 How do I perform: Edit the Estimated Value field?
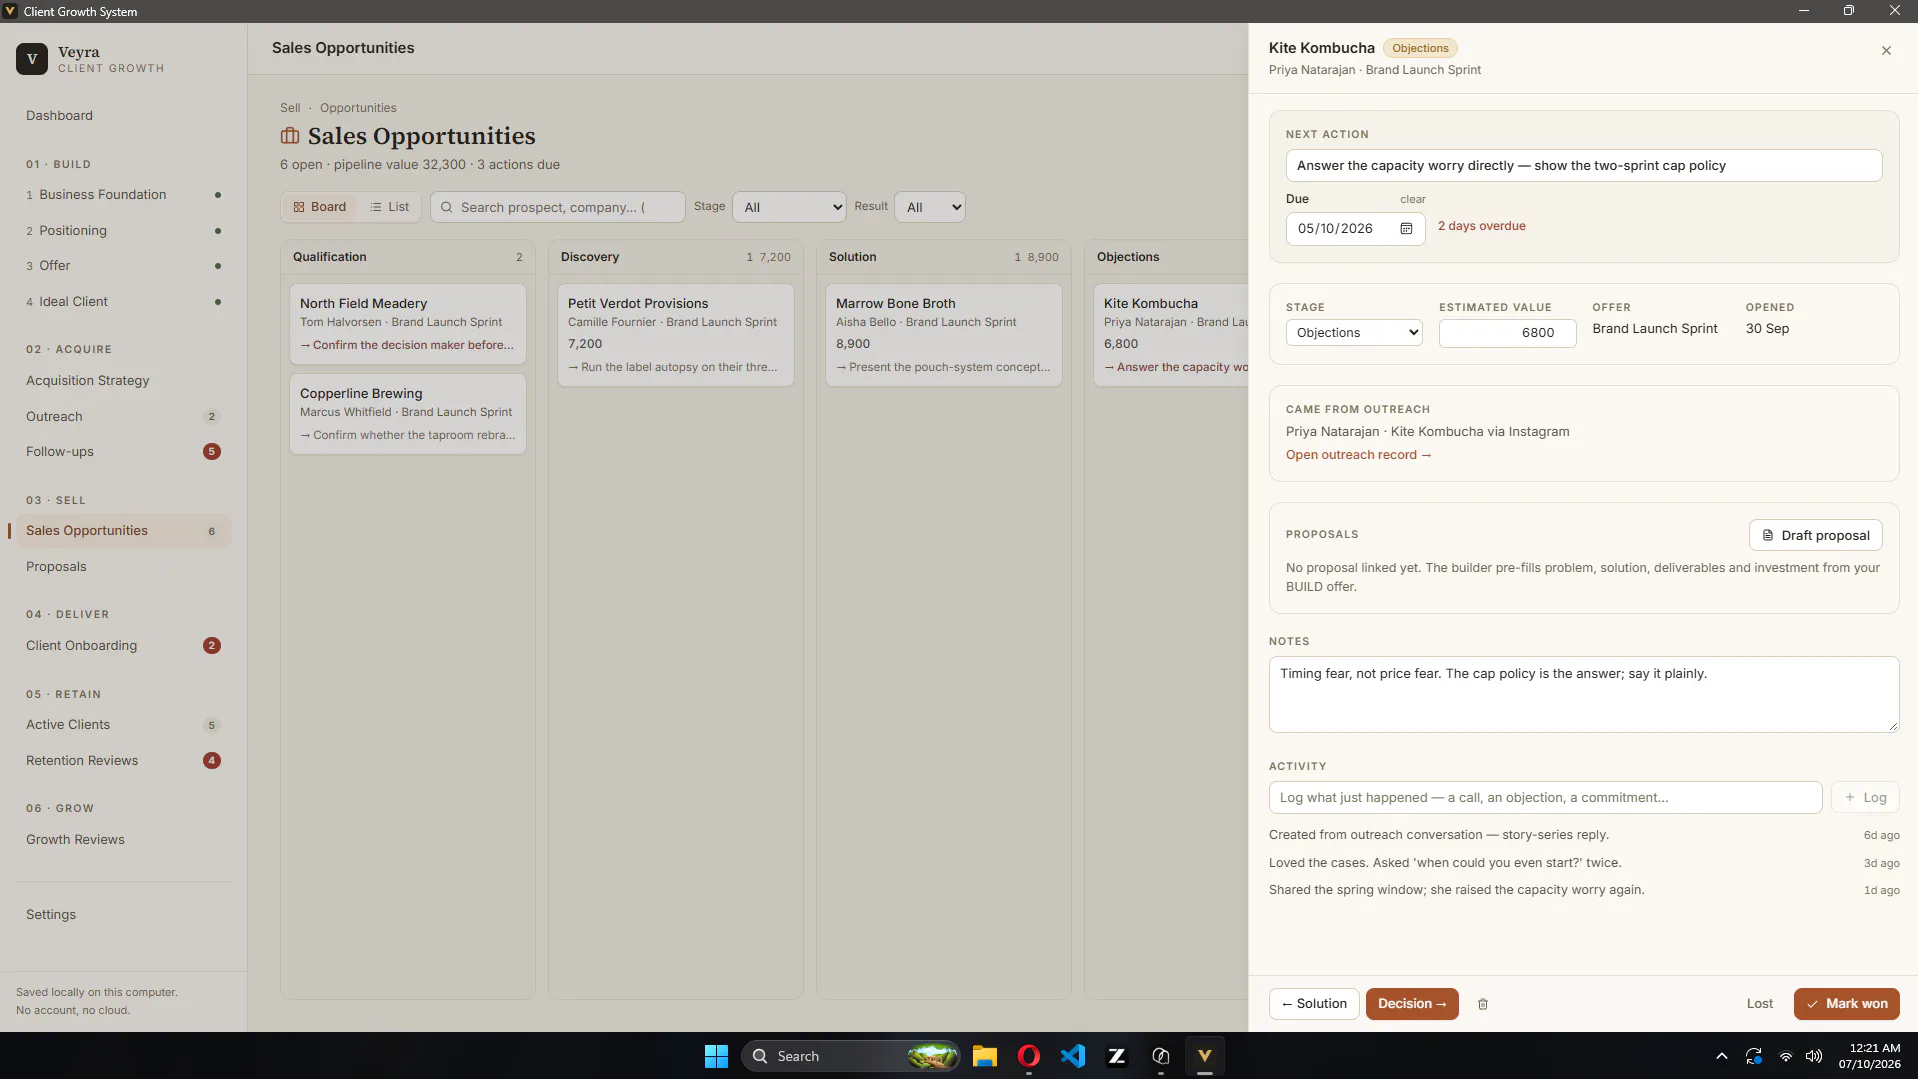[1507, 333]
